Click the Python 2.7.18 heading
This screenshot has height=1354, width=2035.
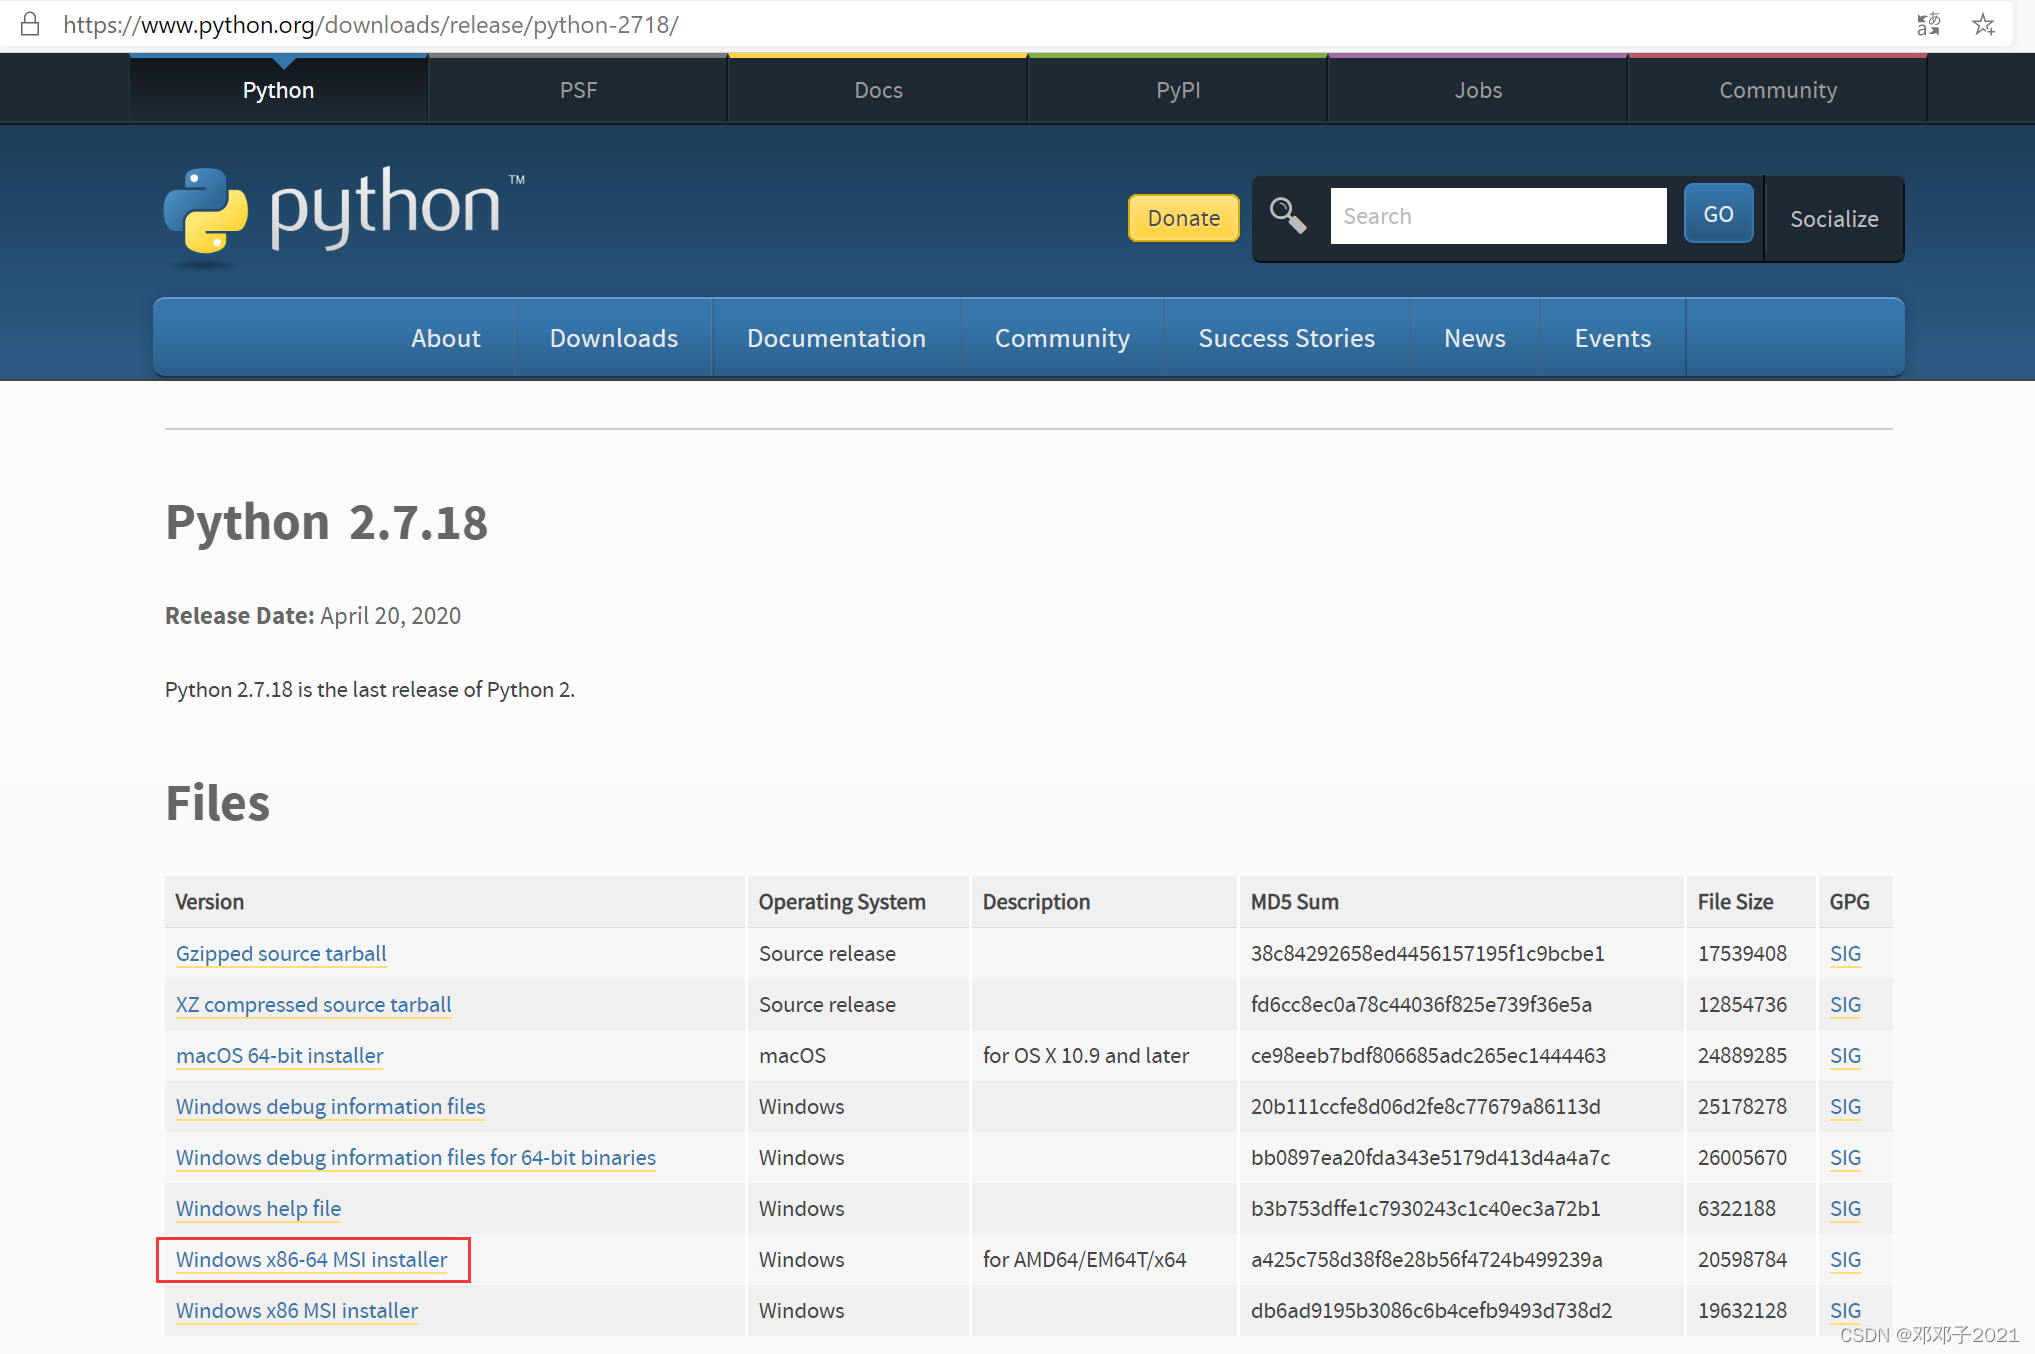coord(326,523)
